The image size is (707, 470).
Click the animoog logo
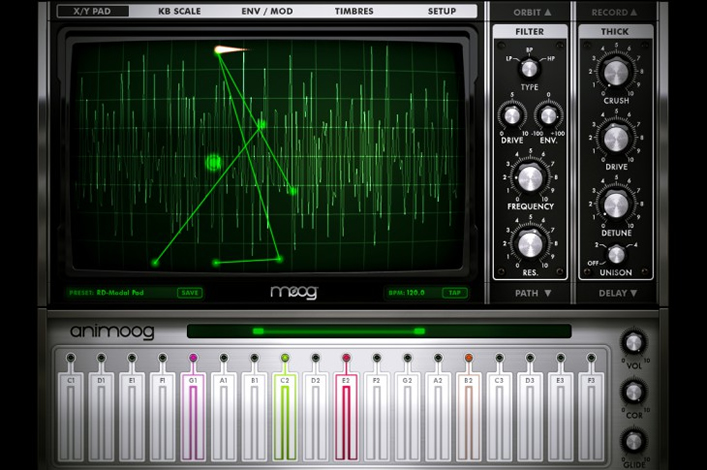112,332
